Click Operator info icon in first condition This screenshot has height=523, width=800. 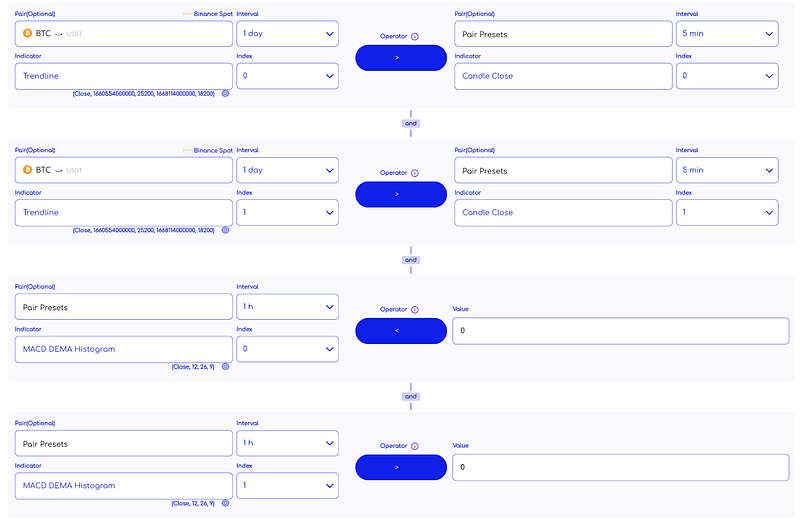415,36
